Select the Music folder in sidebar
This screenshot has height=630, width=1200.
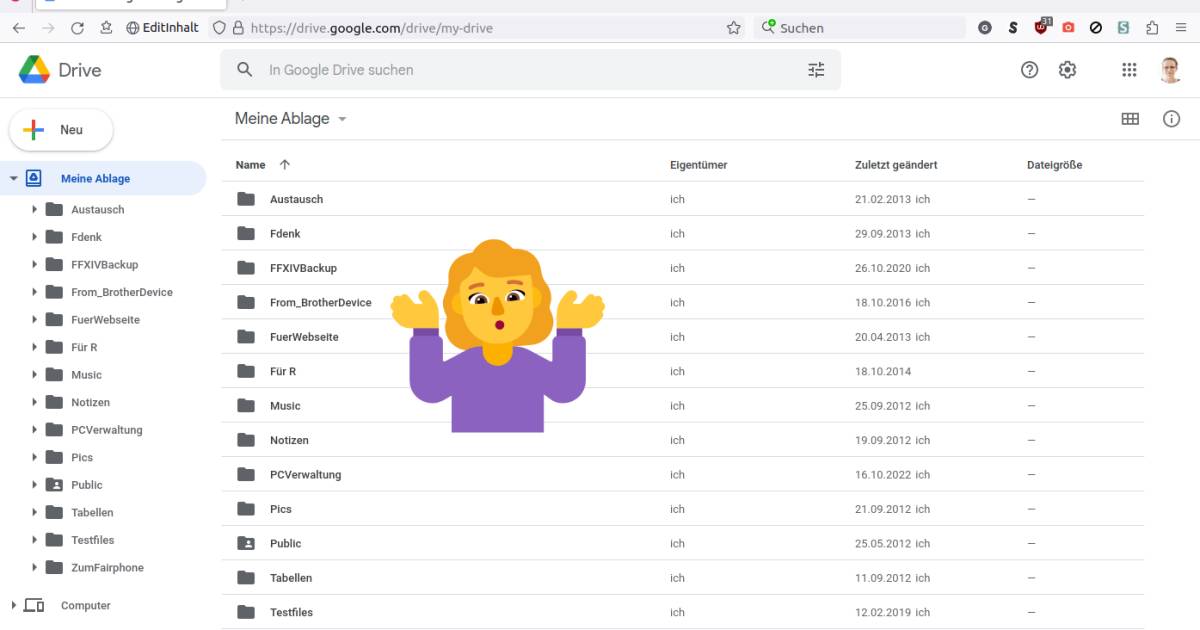point(86,375)
